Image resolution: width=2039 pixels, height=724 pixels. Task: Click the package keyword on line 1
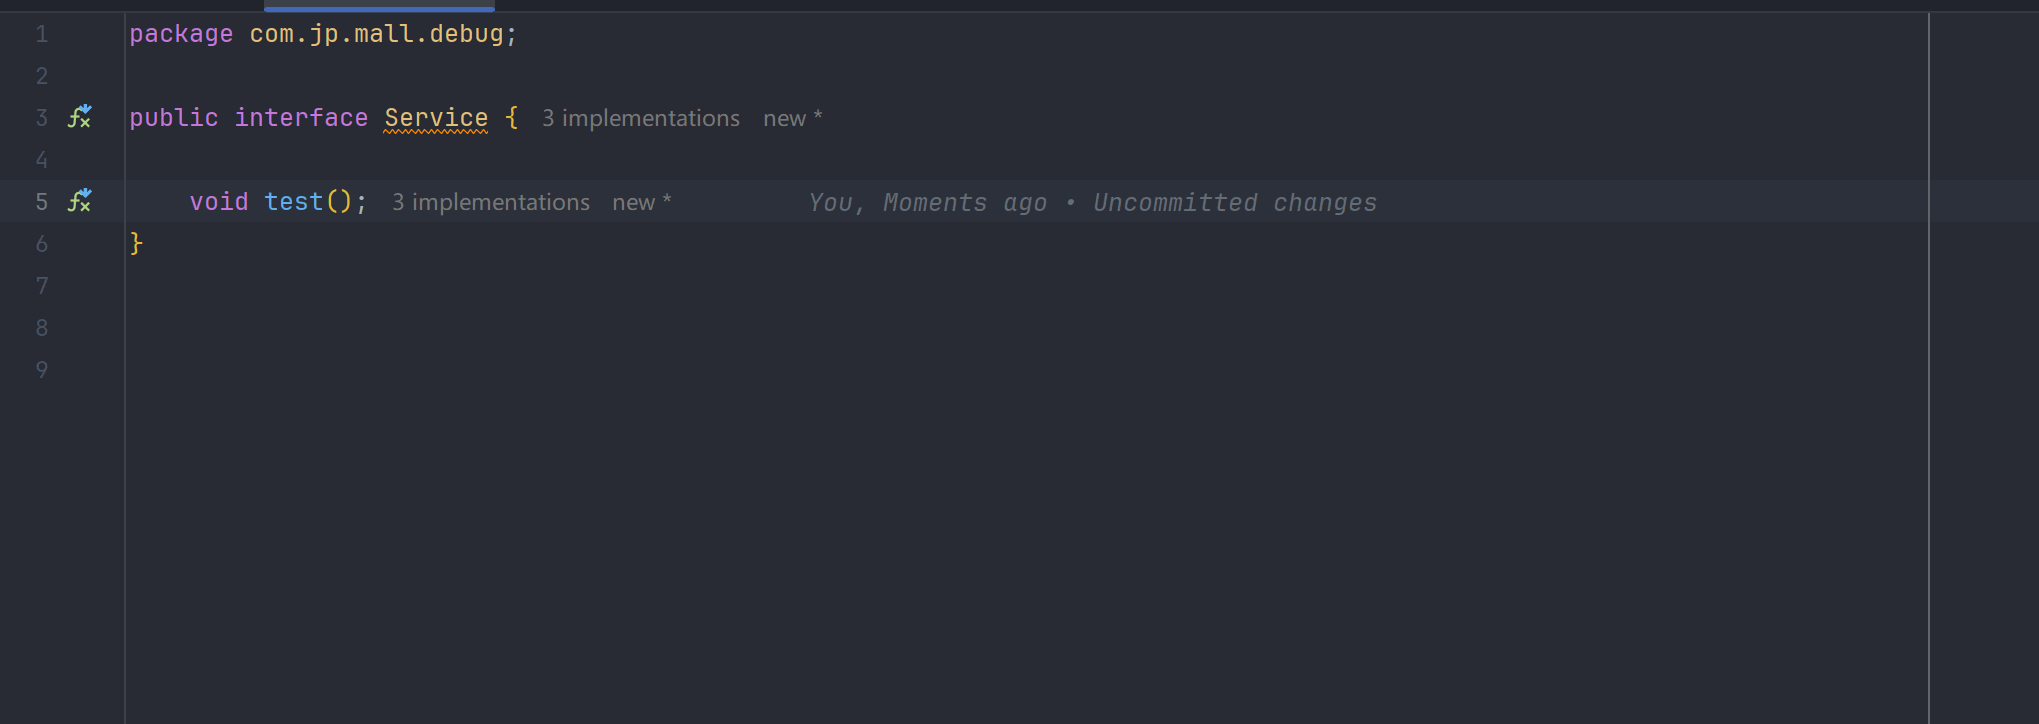pyautogui.click(x=181, y=34)
